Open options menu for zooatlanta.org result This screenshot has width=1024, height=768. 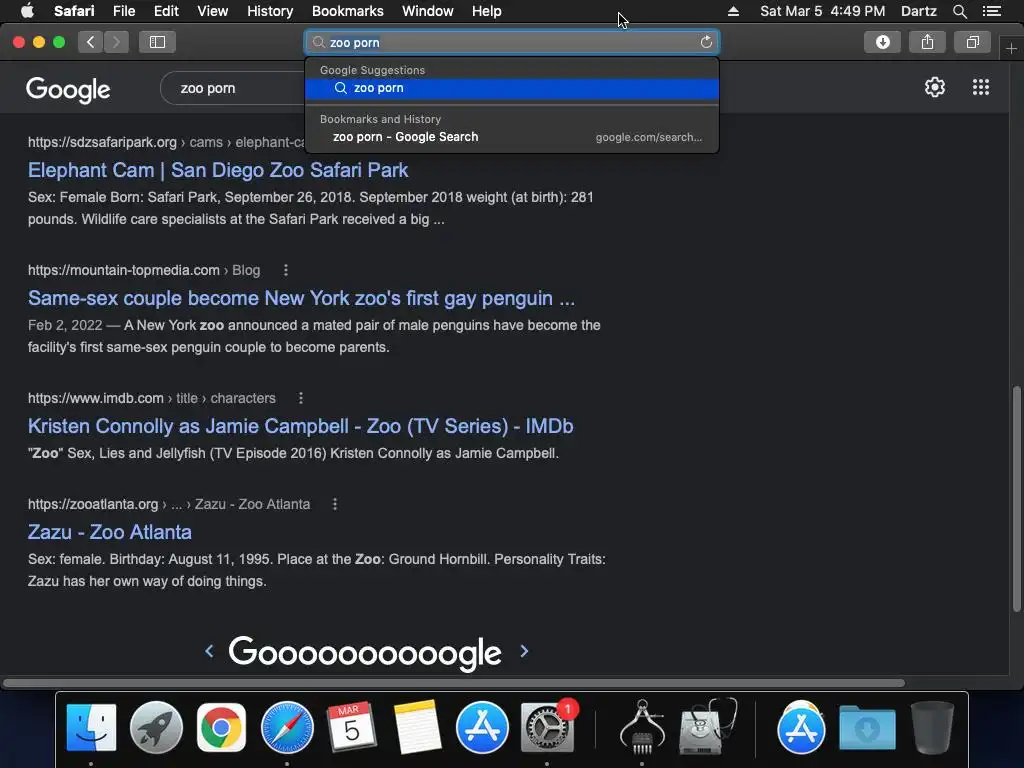tap(335, 504)
